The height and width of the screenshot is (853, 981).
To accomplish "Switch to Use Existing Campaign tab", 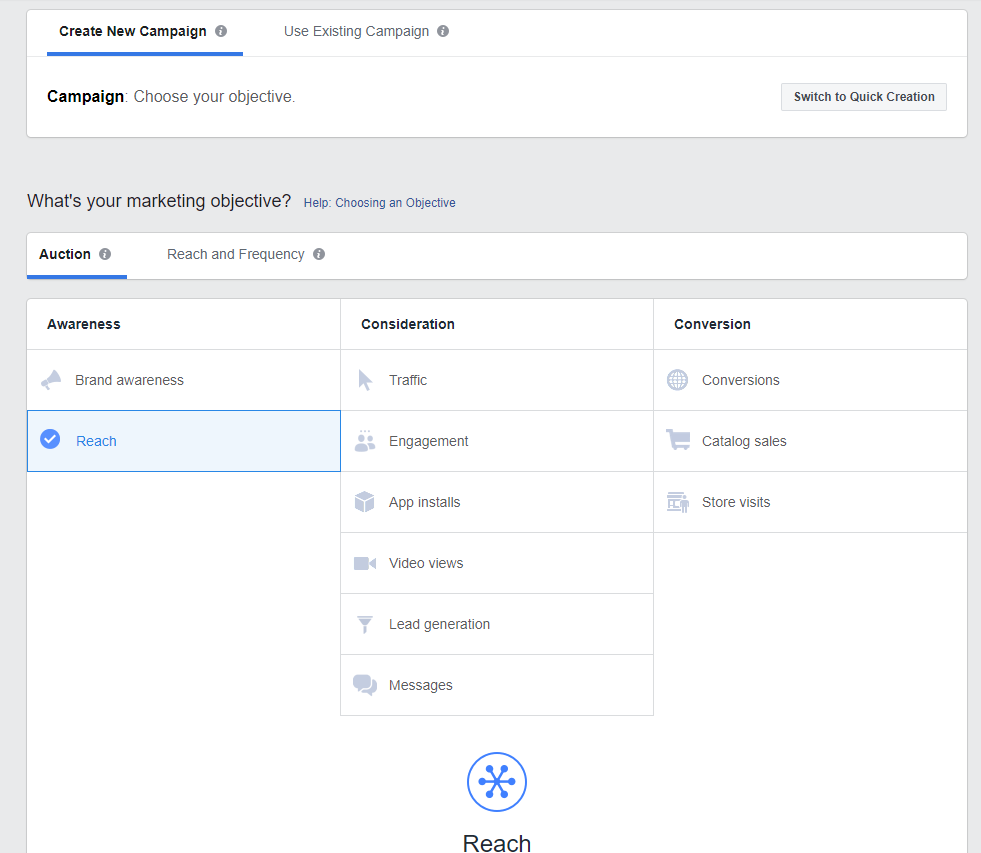I will tap(356, 31).
